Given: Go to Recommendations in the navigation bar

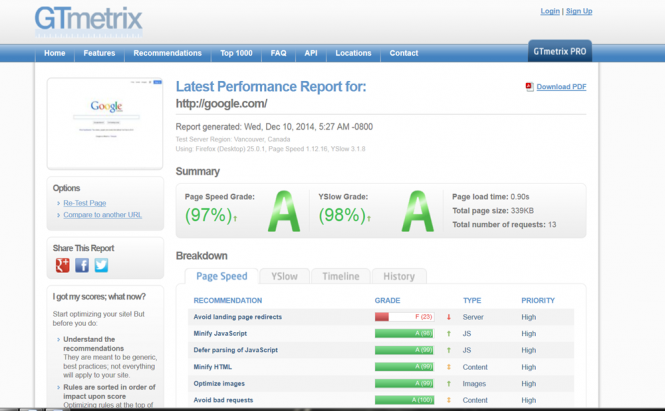Looking at the screenshot, I should point(168,53).
